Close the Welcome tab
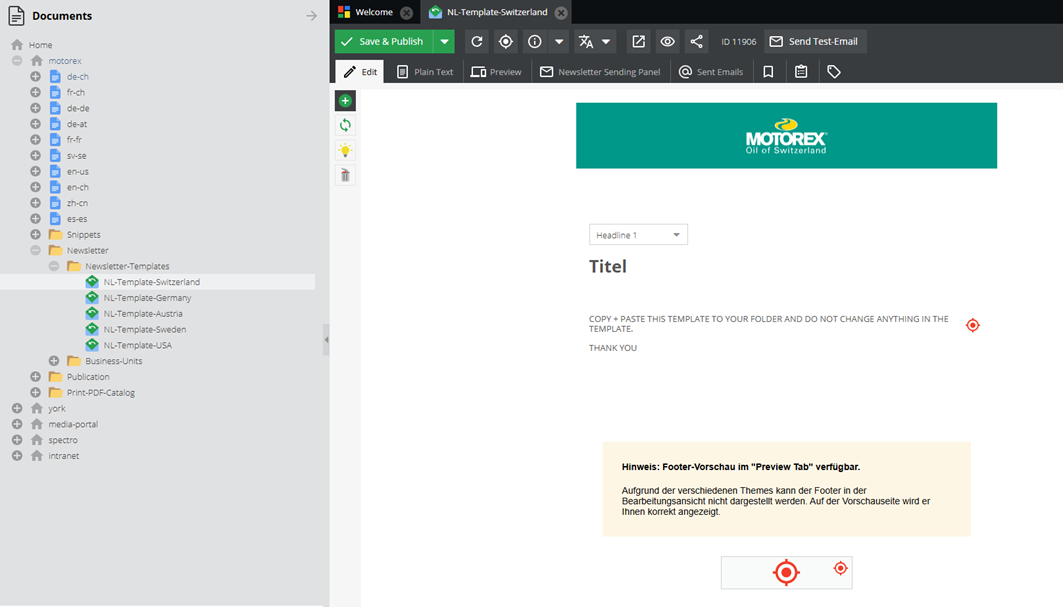 pos(406,13)
